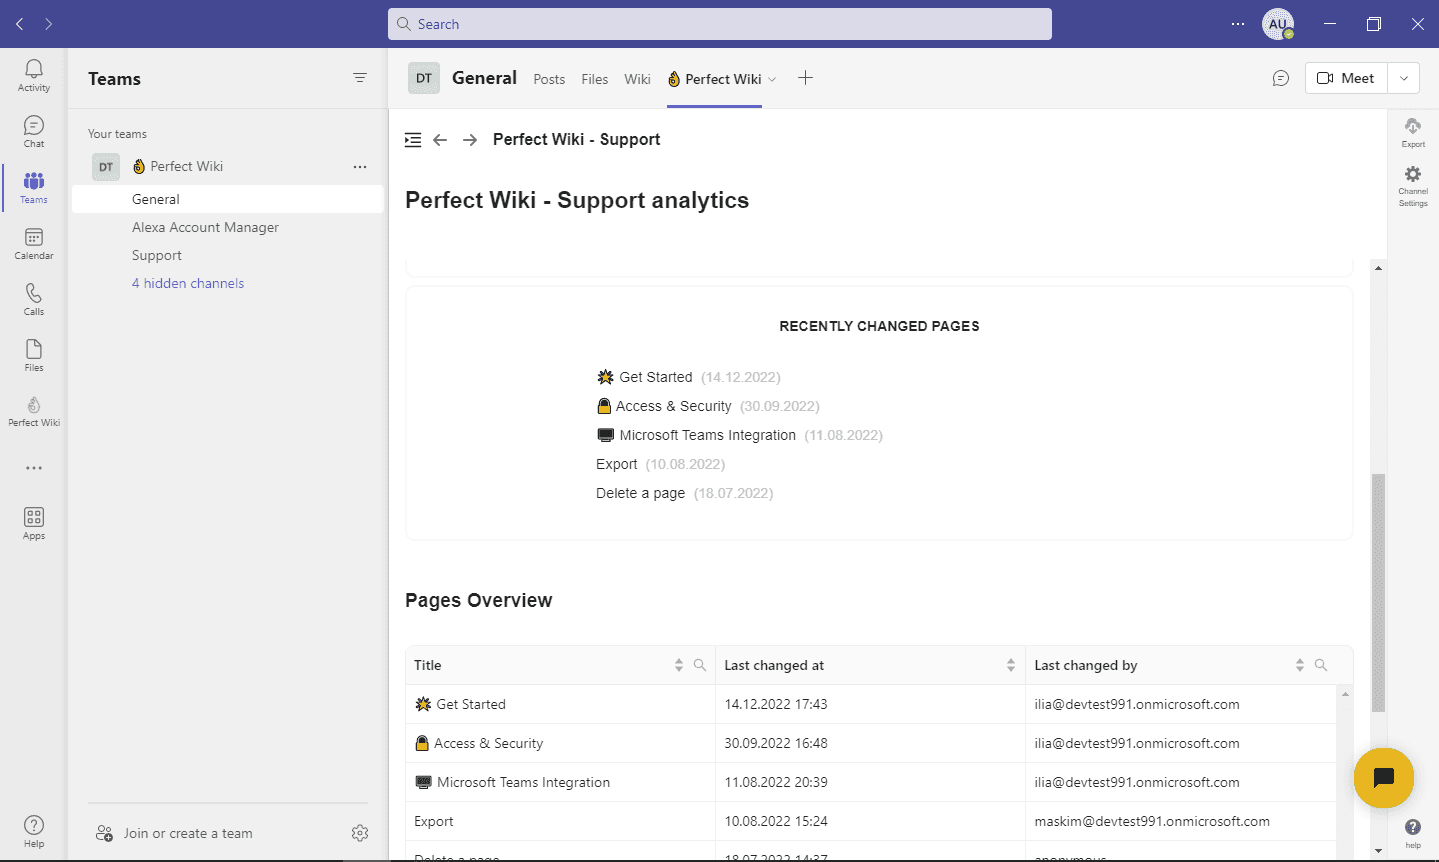This screenshot has width=1439, height=862.
Task: Switch to the Files tab
Action: click(x=595, y=79)
